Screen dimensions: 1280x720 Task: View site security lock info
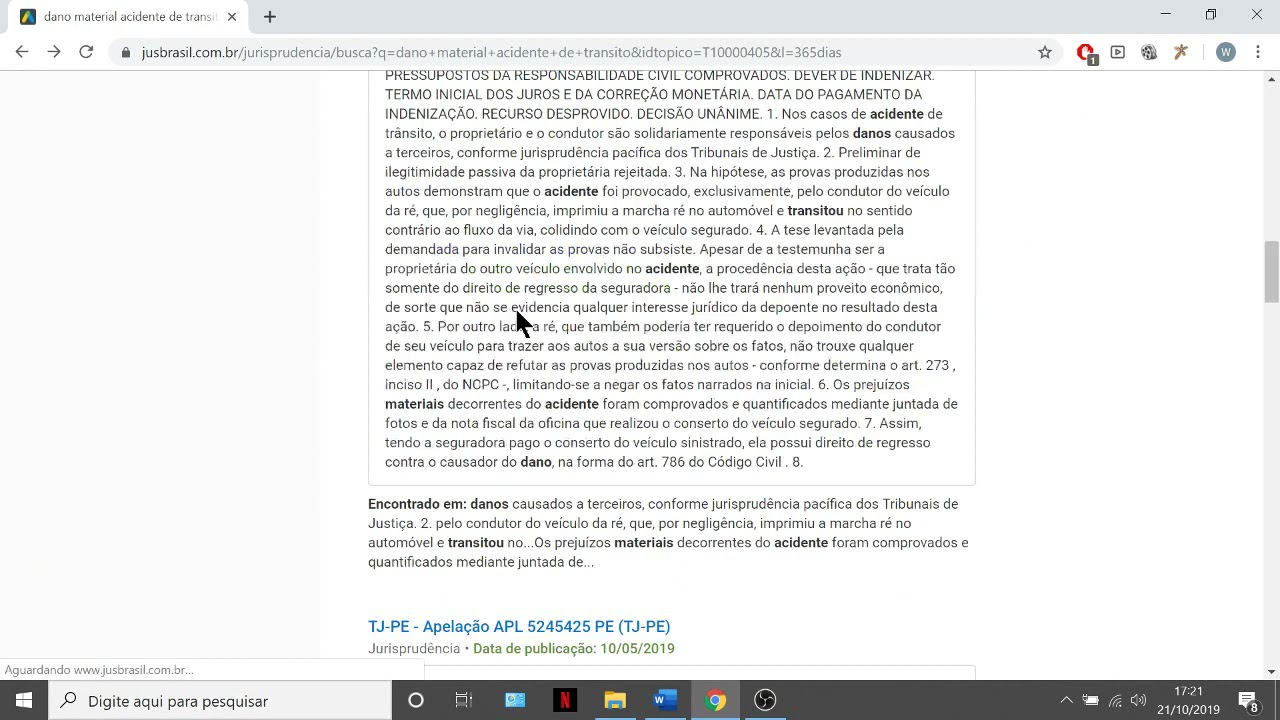(126, 52)
